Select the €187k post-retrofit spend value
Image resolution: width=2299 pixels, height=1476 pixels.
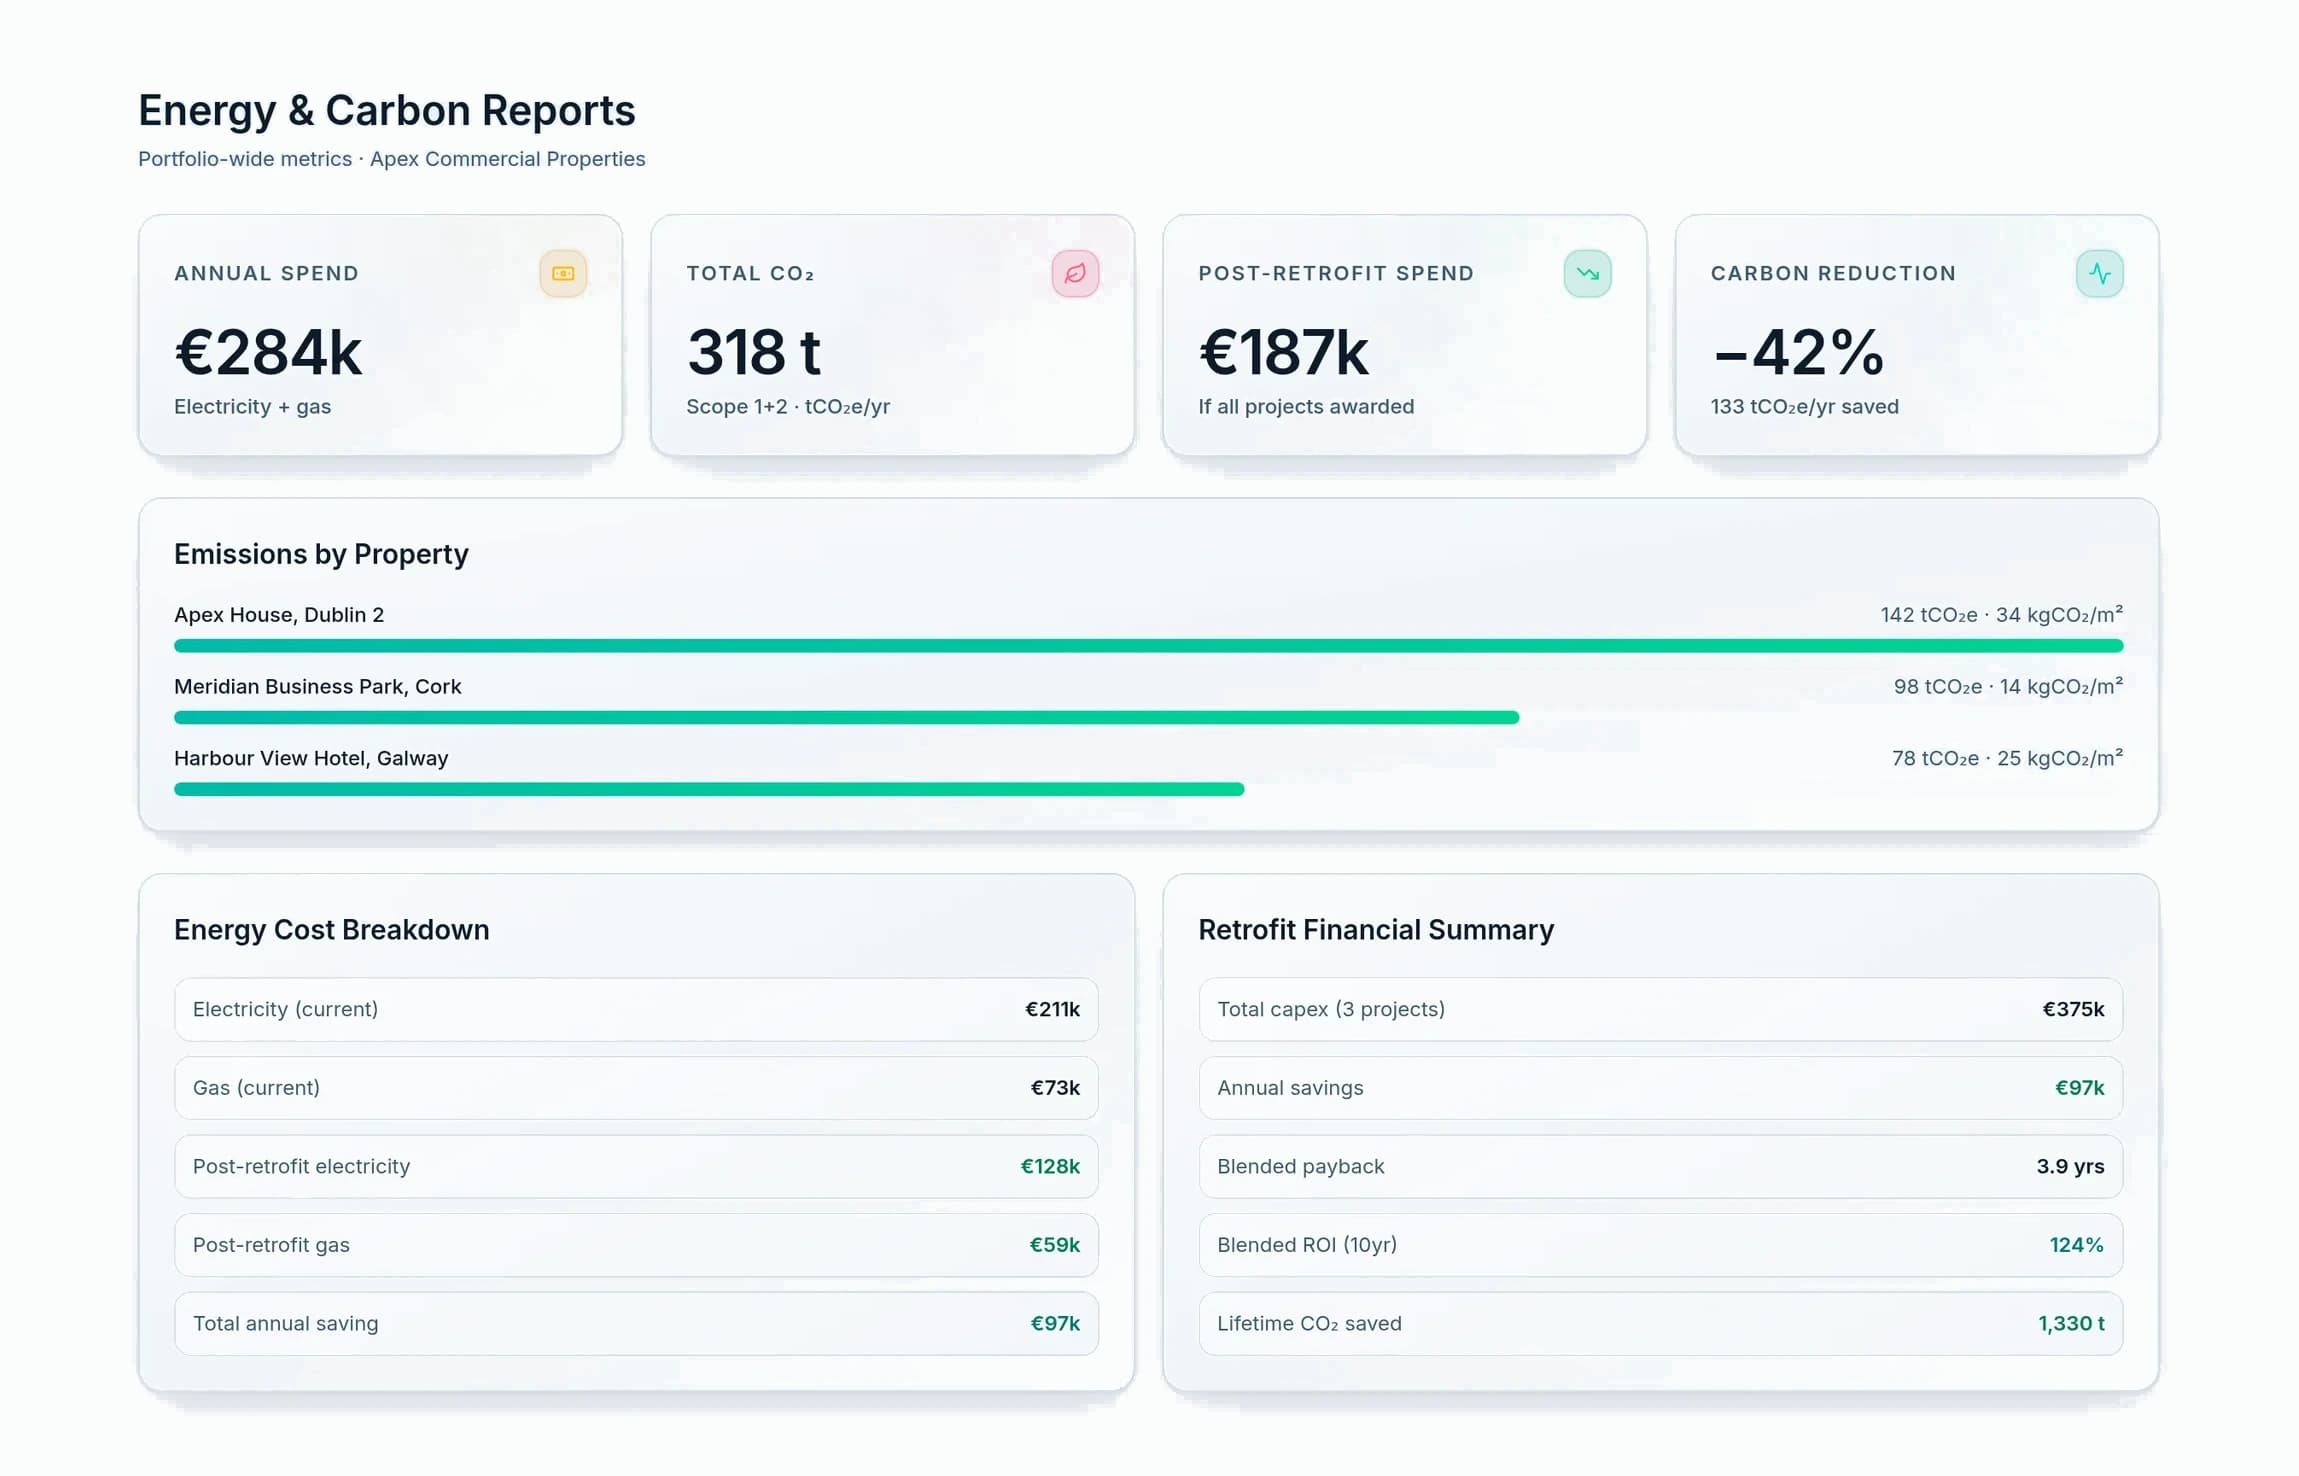click(x=1283, y=352)
